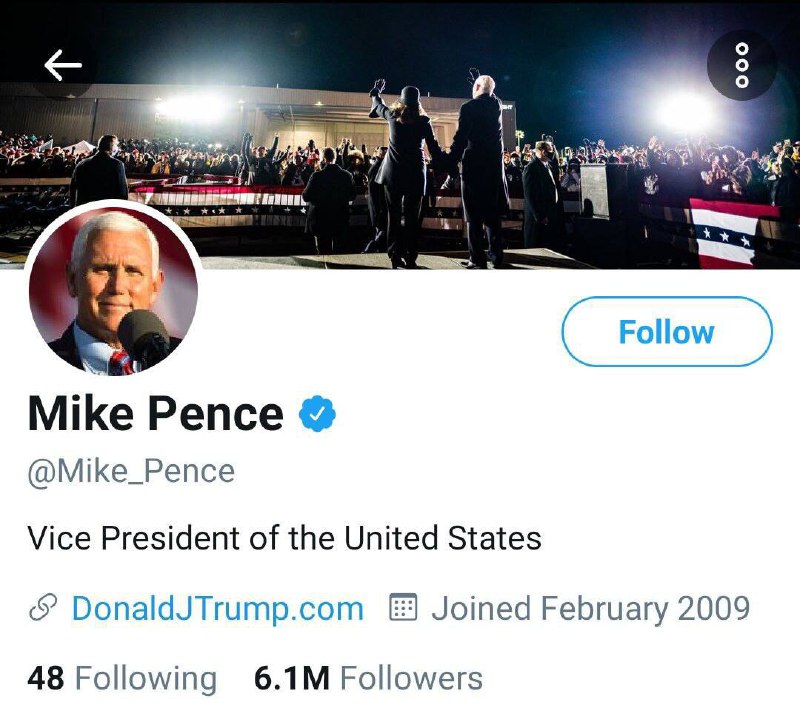Go back using the arrow icon
Screen dimensions: 800x722
(x=63, y=65)
